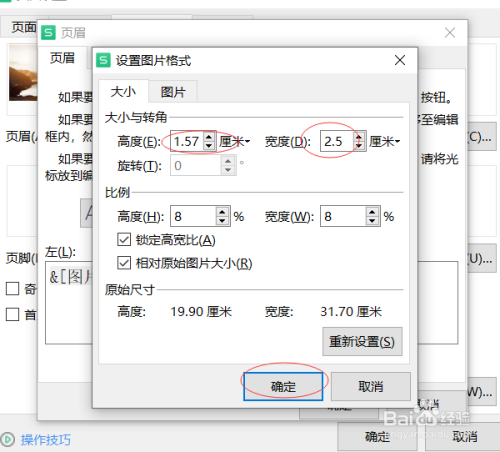500x452 pixels.
Task: Open the 厘米 unit dropdown next to 宽度(D)
Action: tap(384, 142)
